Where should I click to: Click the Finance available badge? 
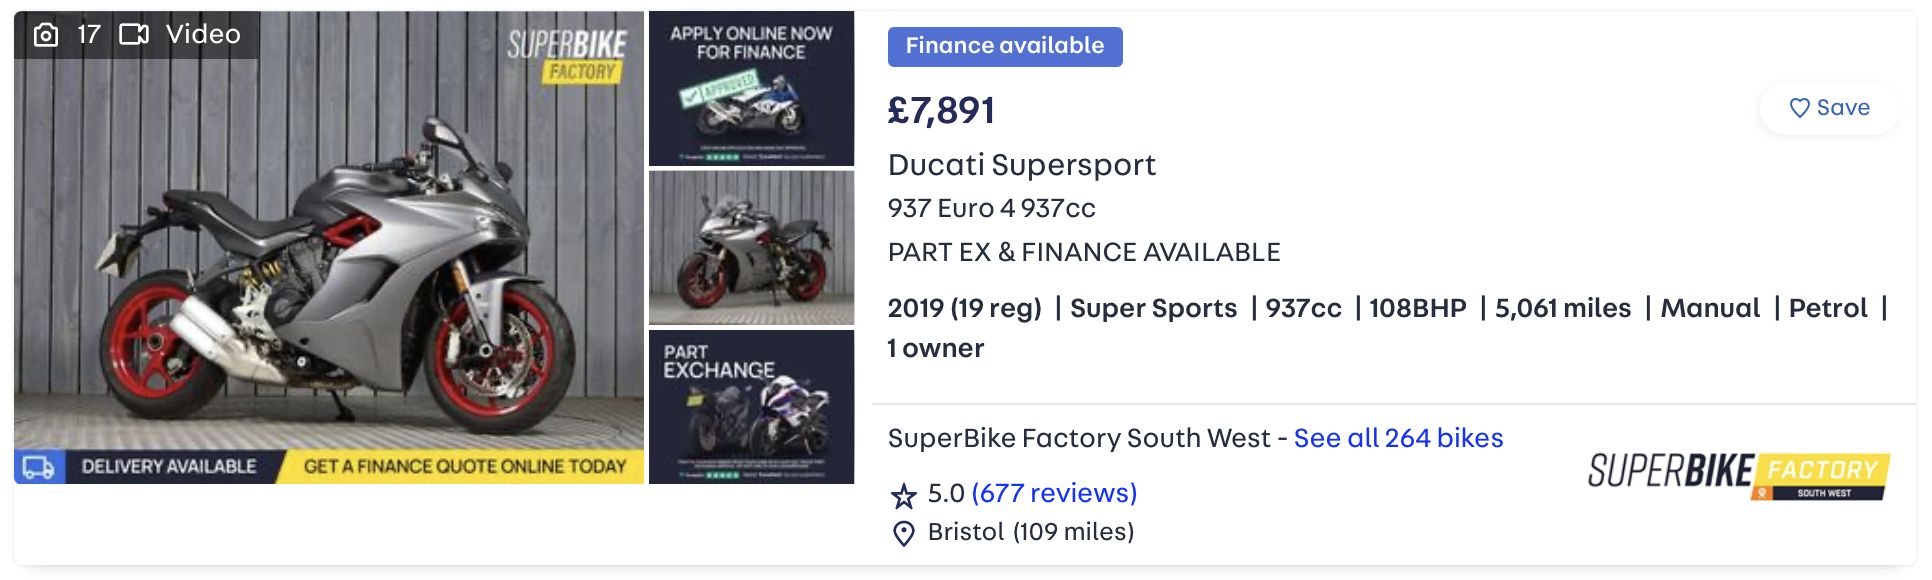(x=1005, y=46)
